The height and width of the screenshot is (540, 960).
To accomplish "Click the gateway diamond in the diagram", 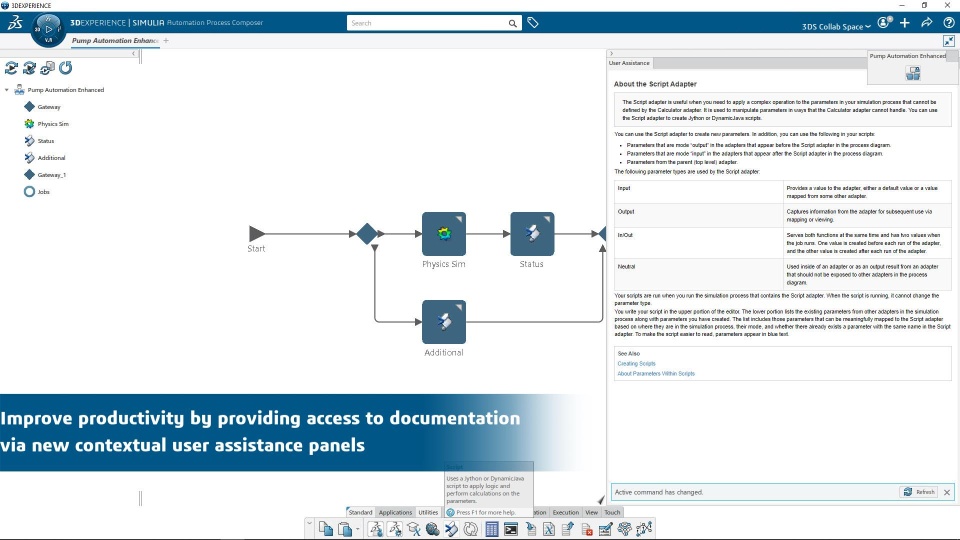I will click(x=367, y=234).
